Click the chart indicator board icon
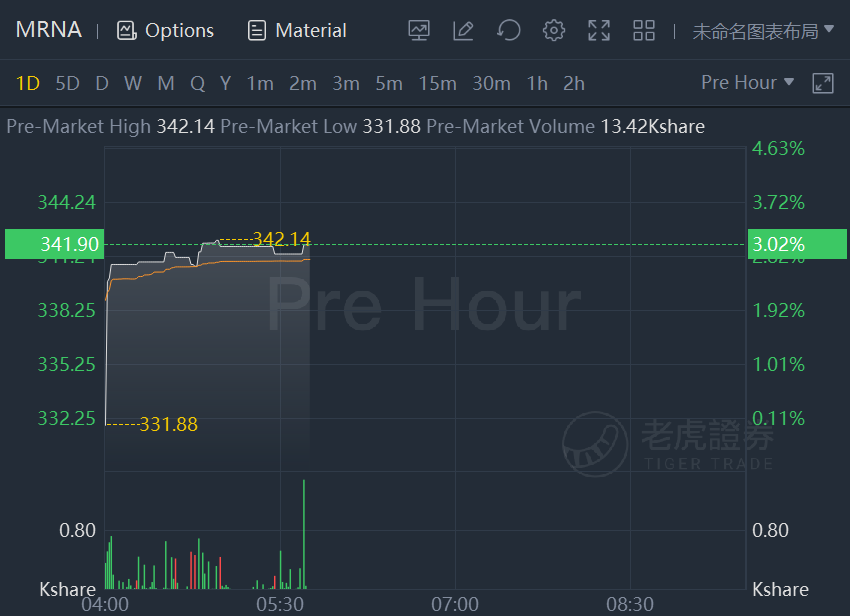 (x=418, y=30)
